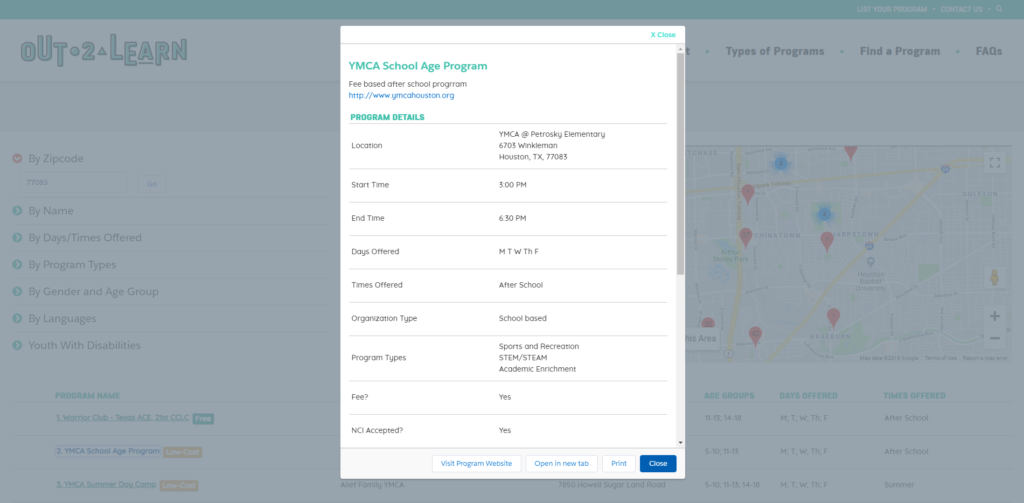Click the School based organization type value

tap(522, 318)
